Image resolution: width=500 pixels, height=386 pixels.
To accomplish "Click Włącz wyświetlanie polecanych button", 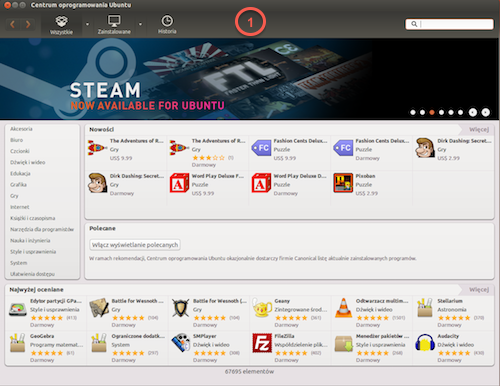I will coord(135,245).
